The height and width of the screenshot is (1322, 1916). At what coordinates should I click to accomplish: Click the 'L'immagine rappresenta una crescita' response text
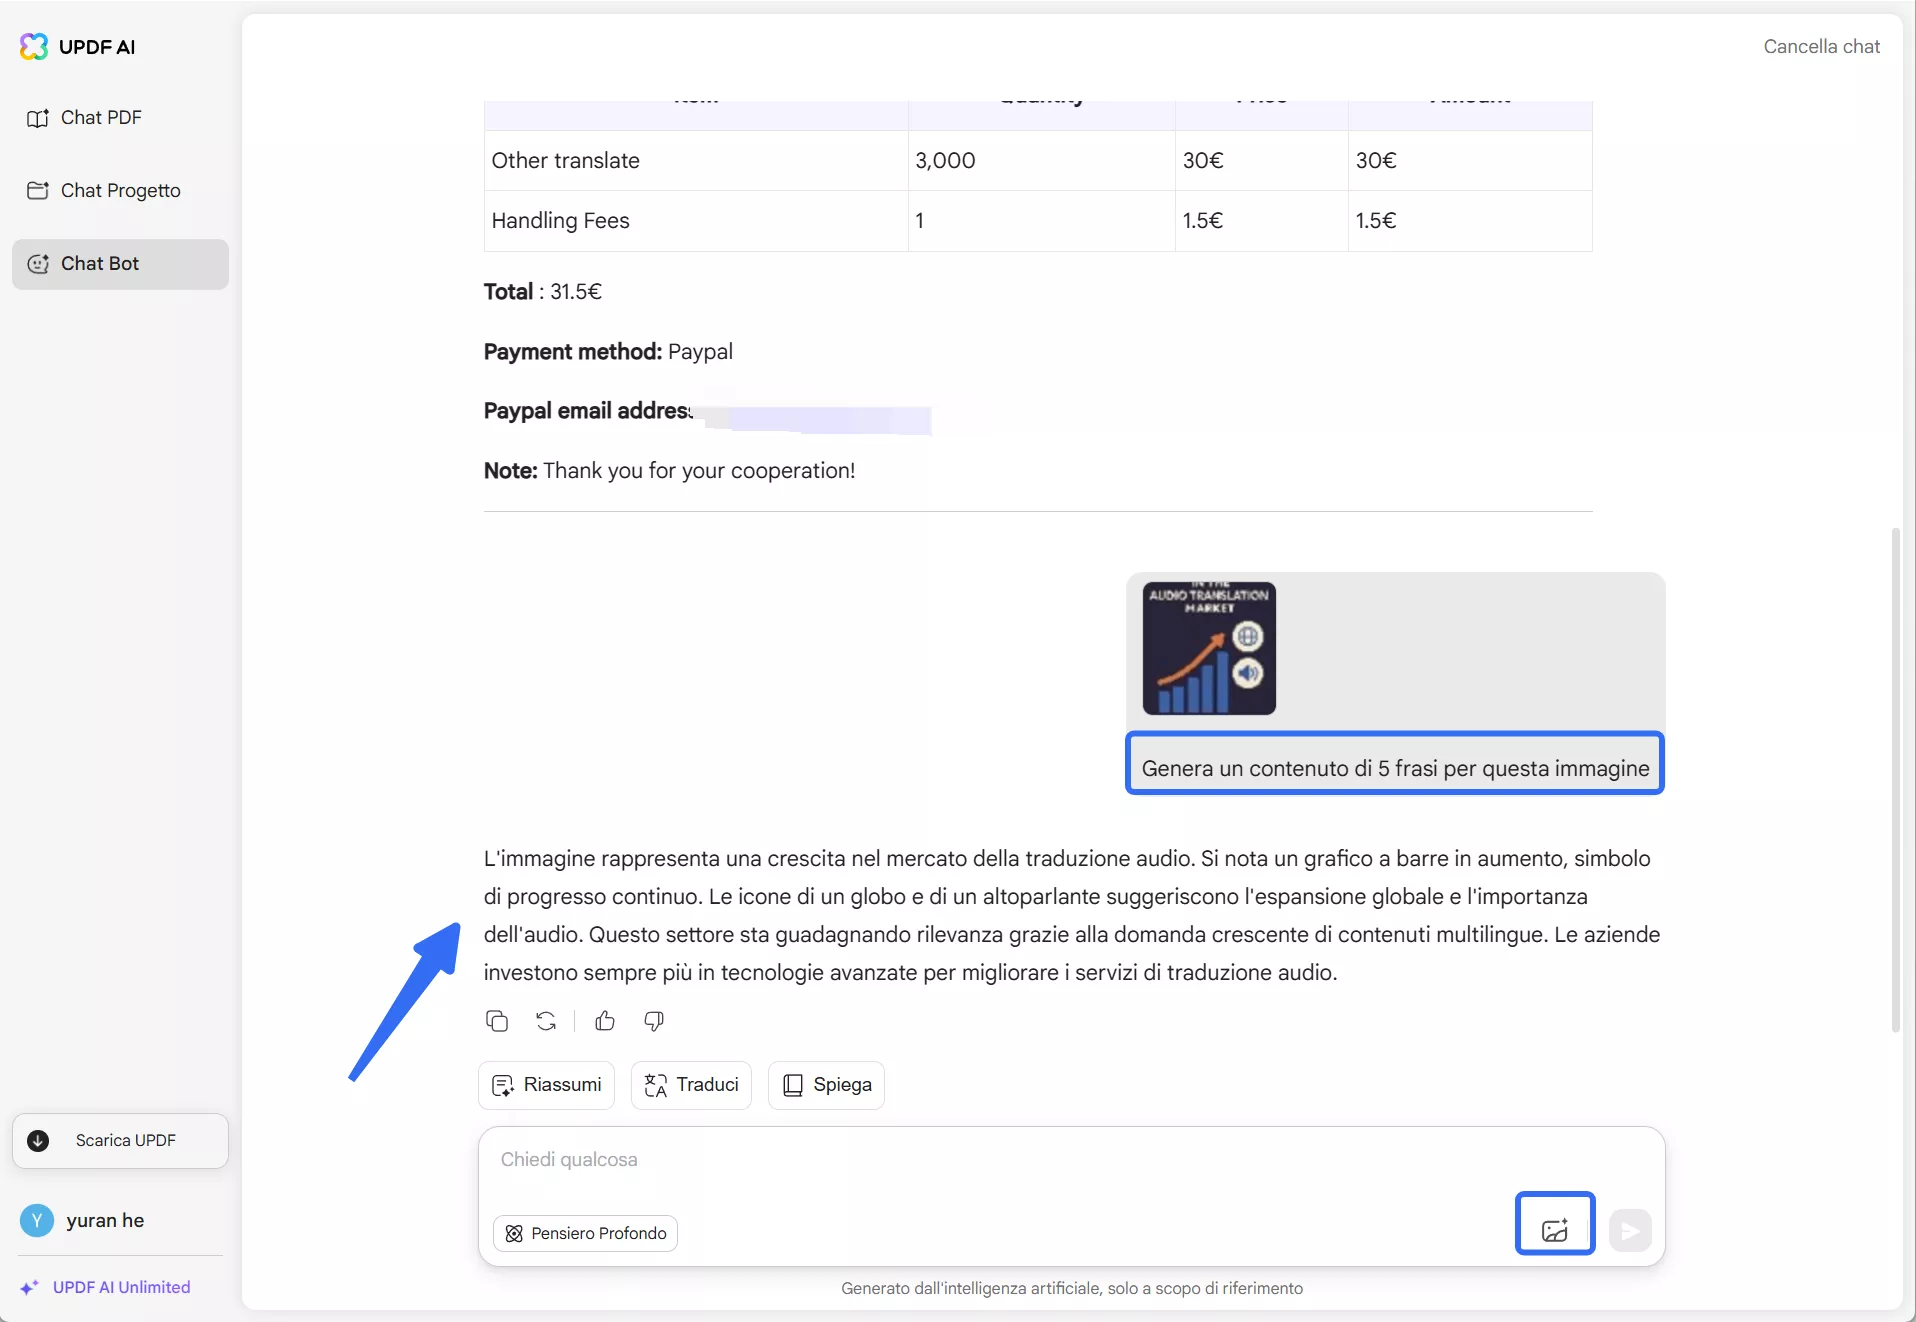click(1072, 915)
